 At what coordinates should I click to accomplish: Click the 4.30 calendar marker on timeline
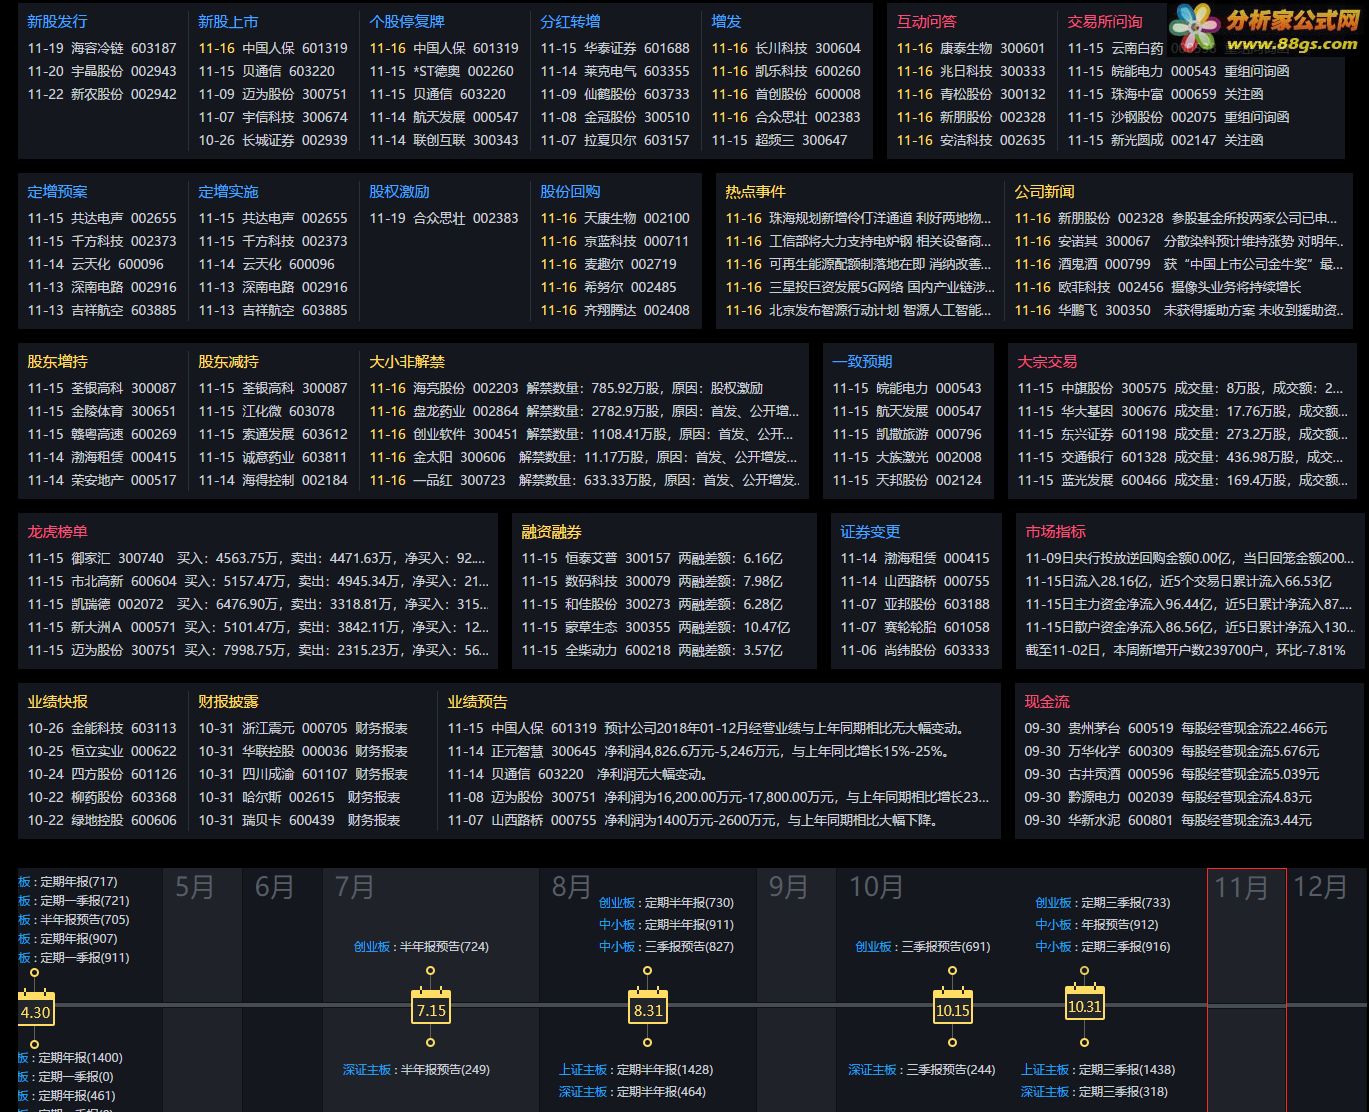click(x=36, y=1010)
